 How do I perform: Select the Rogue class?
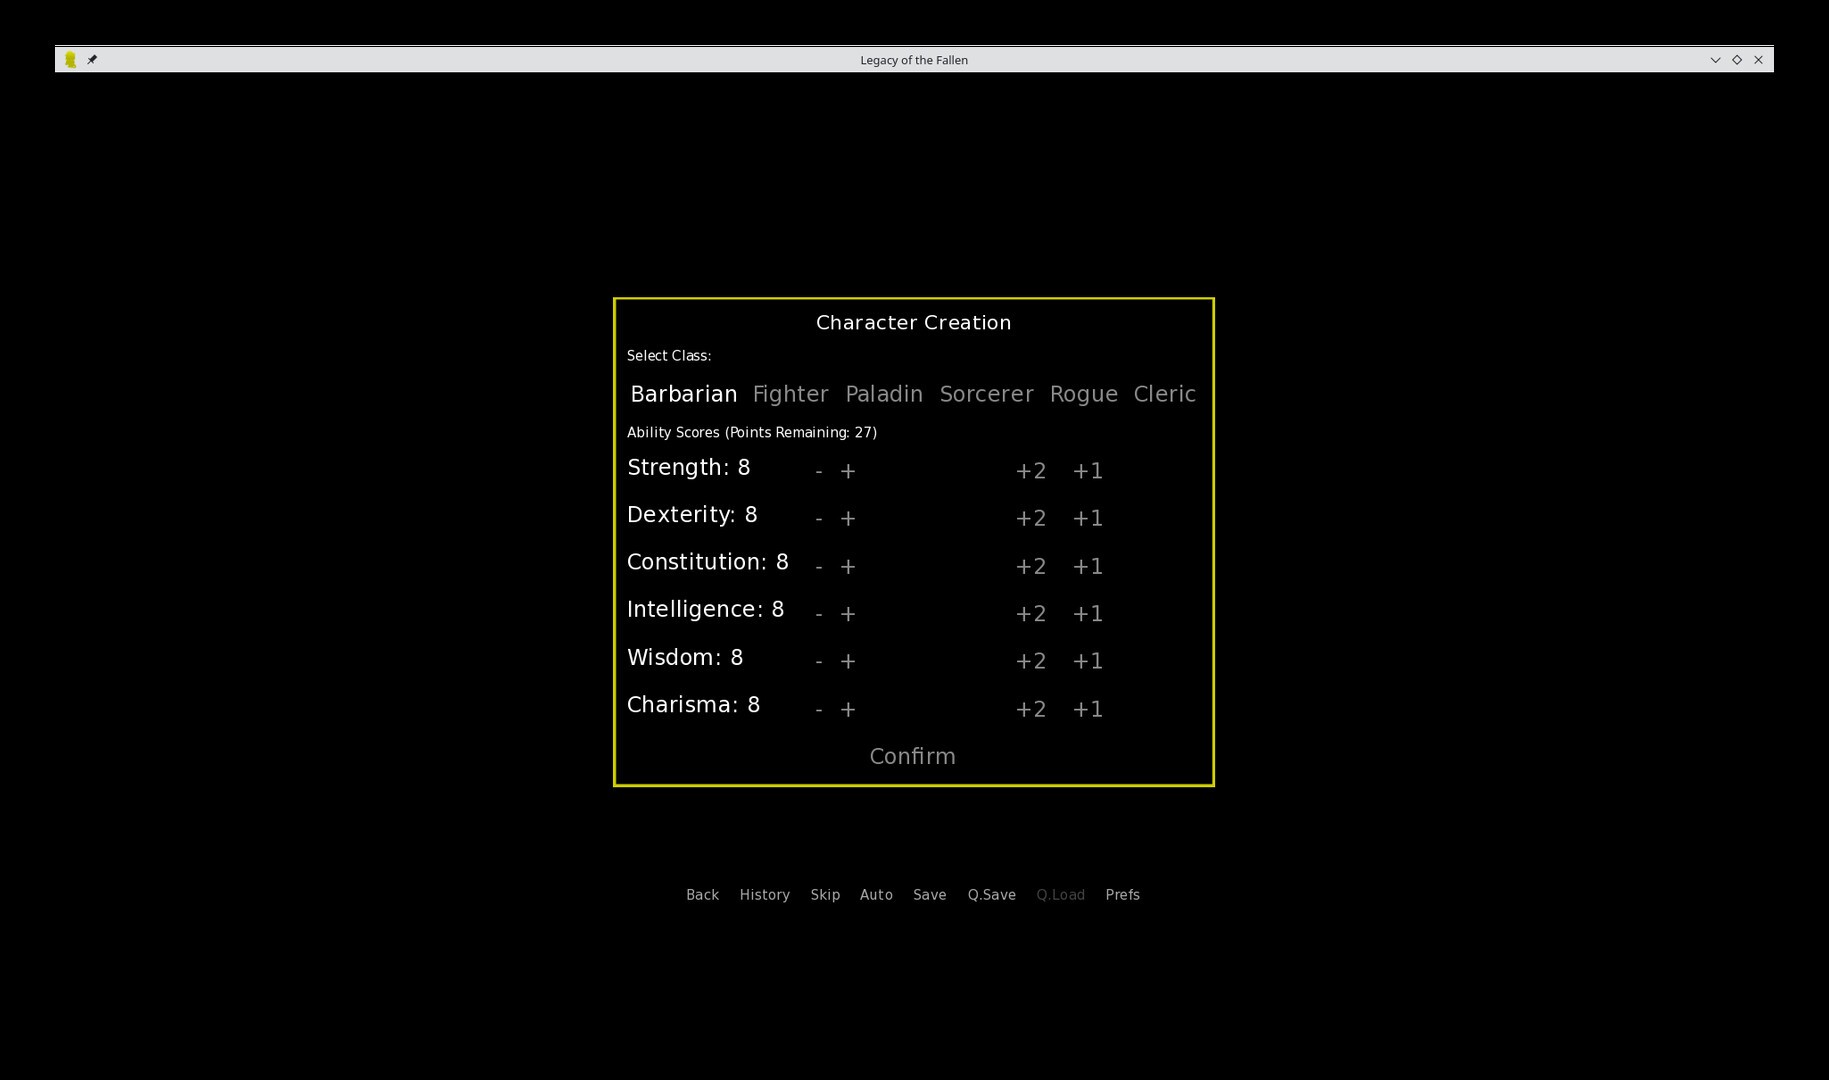point(1083,393)
